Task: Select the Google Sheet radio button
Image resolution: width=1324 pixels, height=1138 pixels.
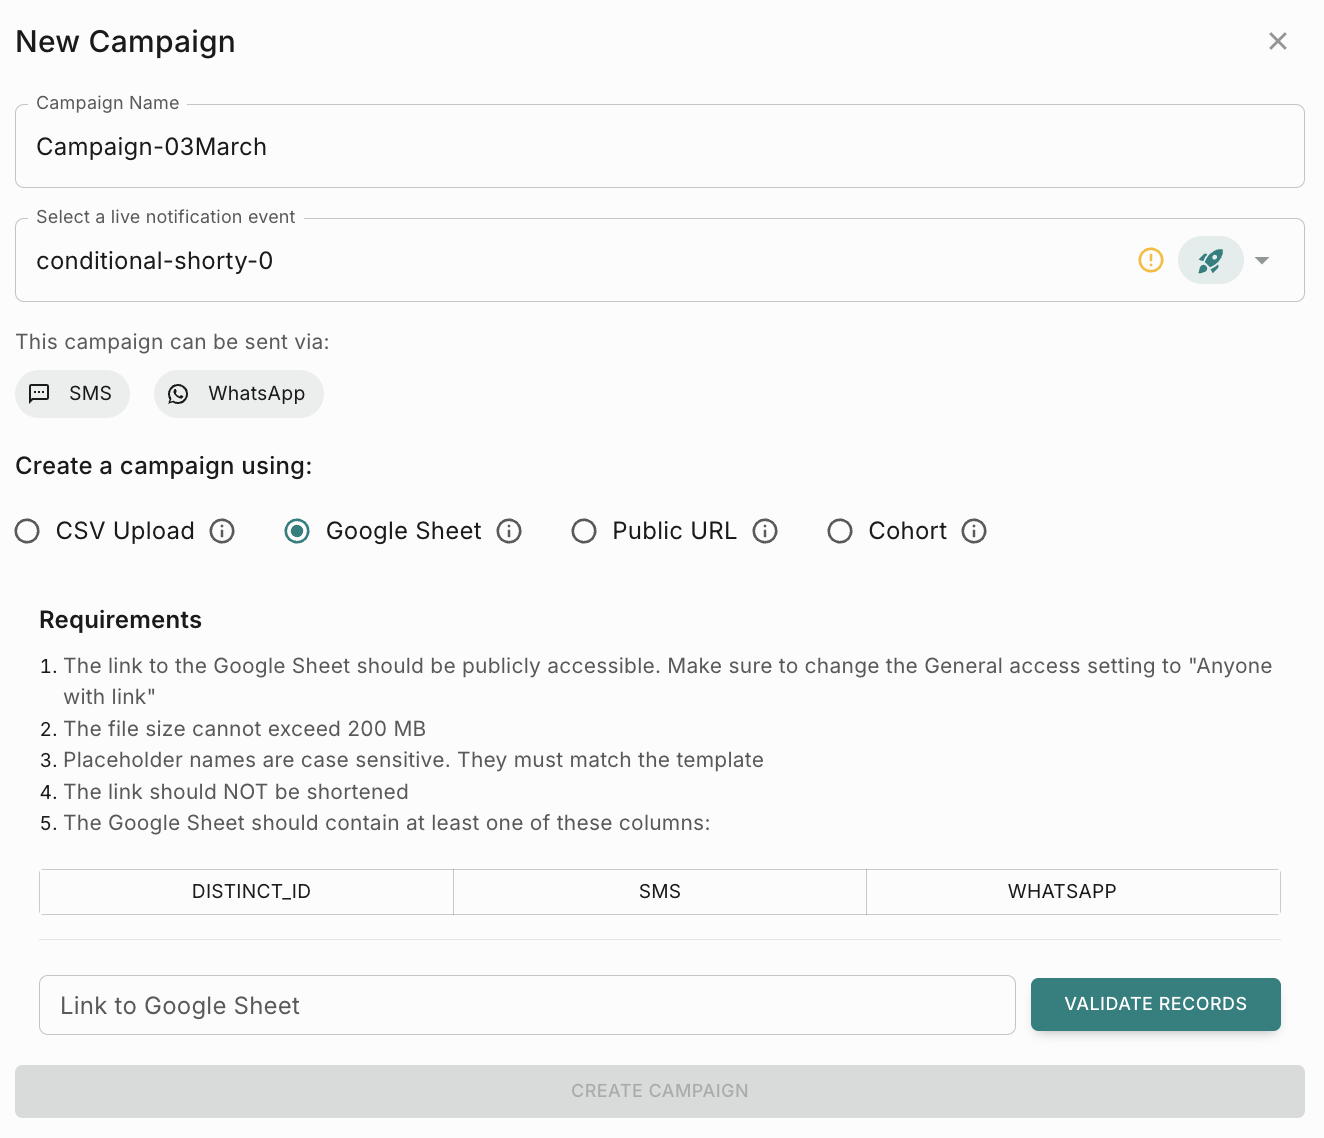Action: coord(297,531)
